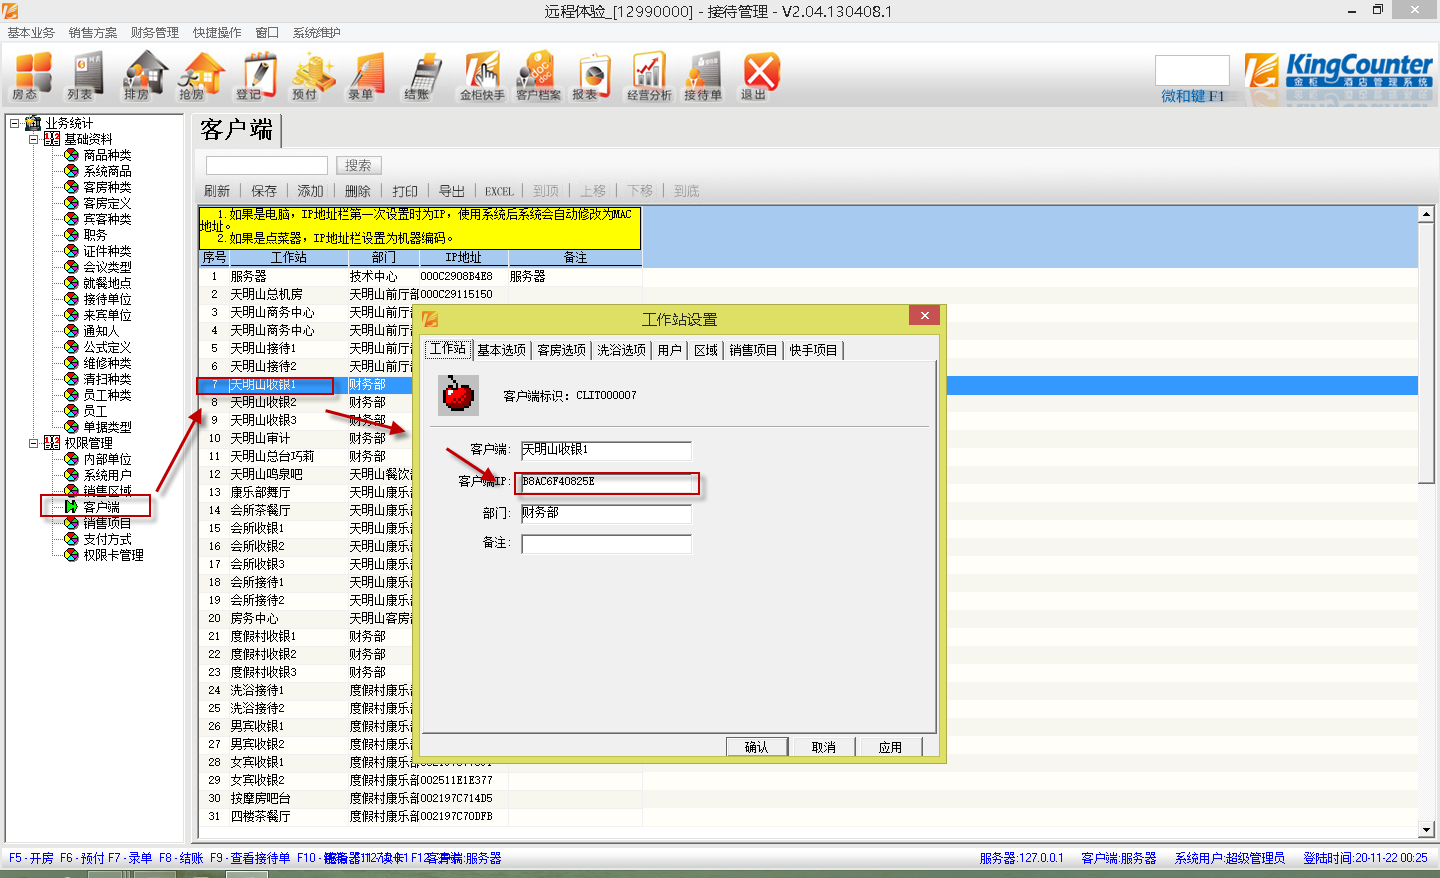This screenshot has height=878, width=1440.
Task: Click the 备注 input field in the dialog
Action: click(606, 544)
